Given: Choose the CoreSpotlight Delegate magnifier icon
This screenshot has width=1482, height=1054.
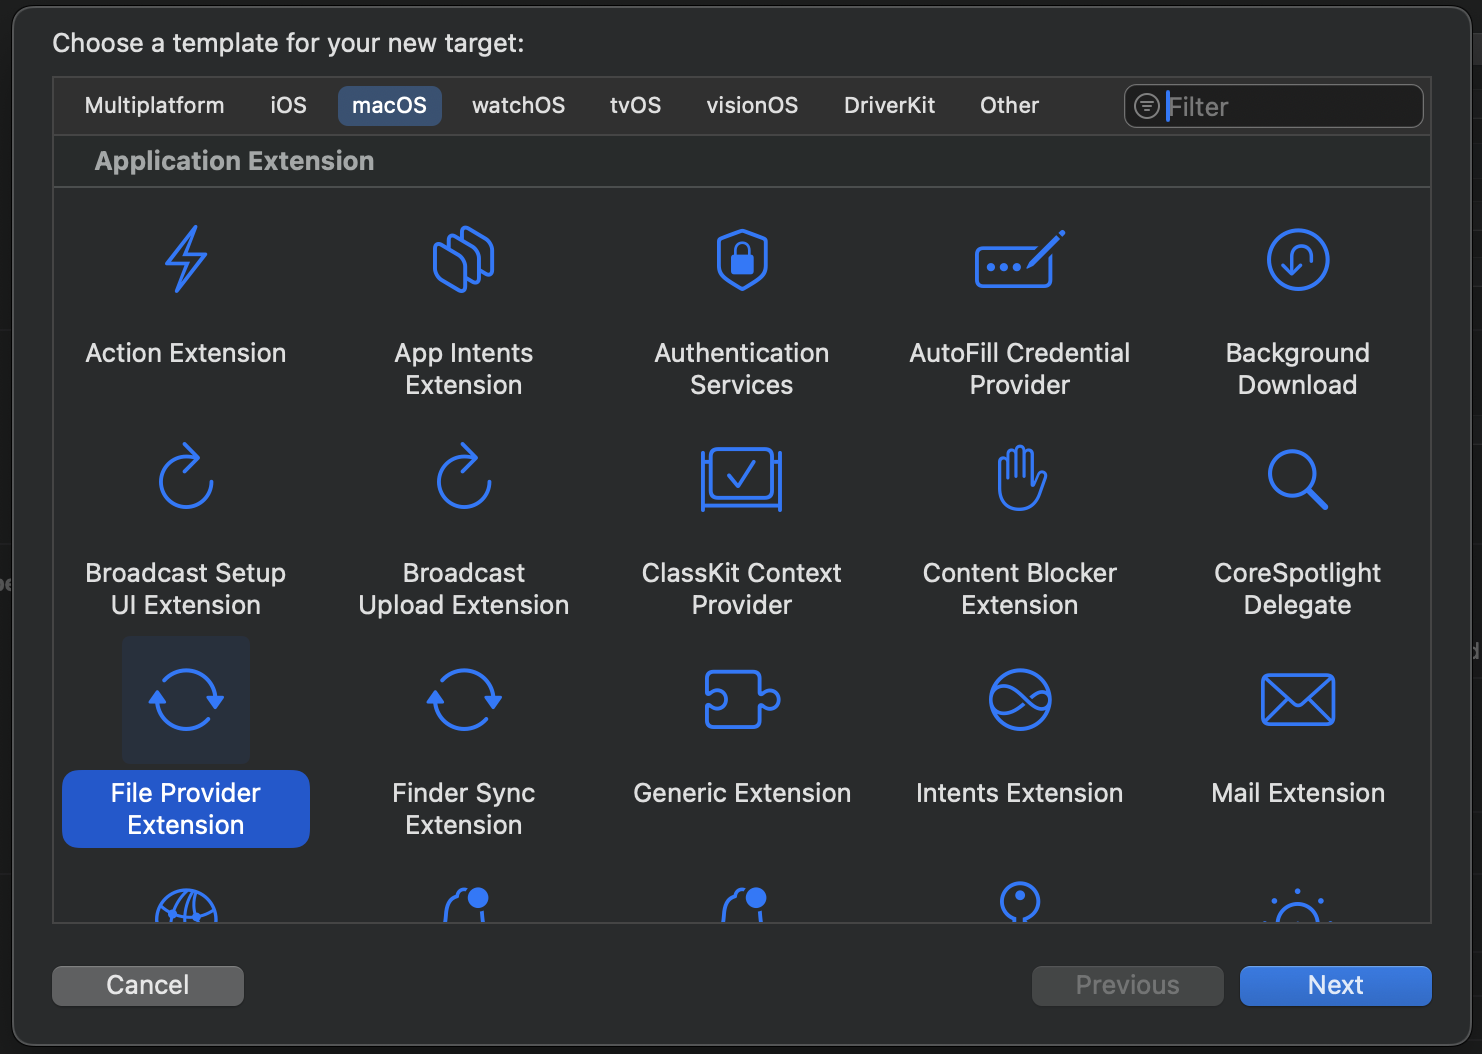Looking at the screenshot, I should pyautogui.click(x=1298, y=479).
